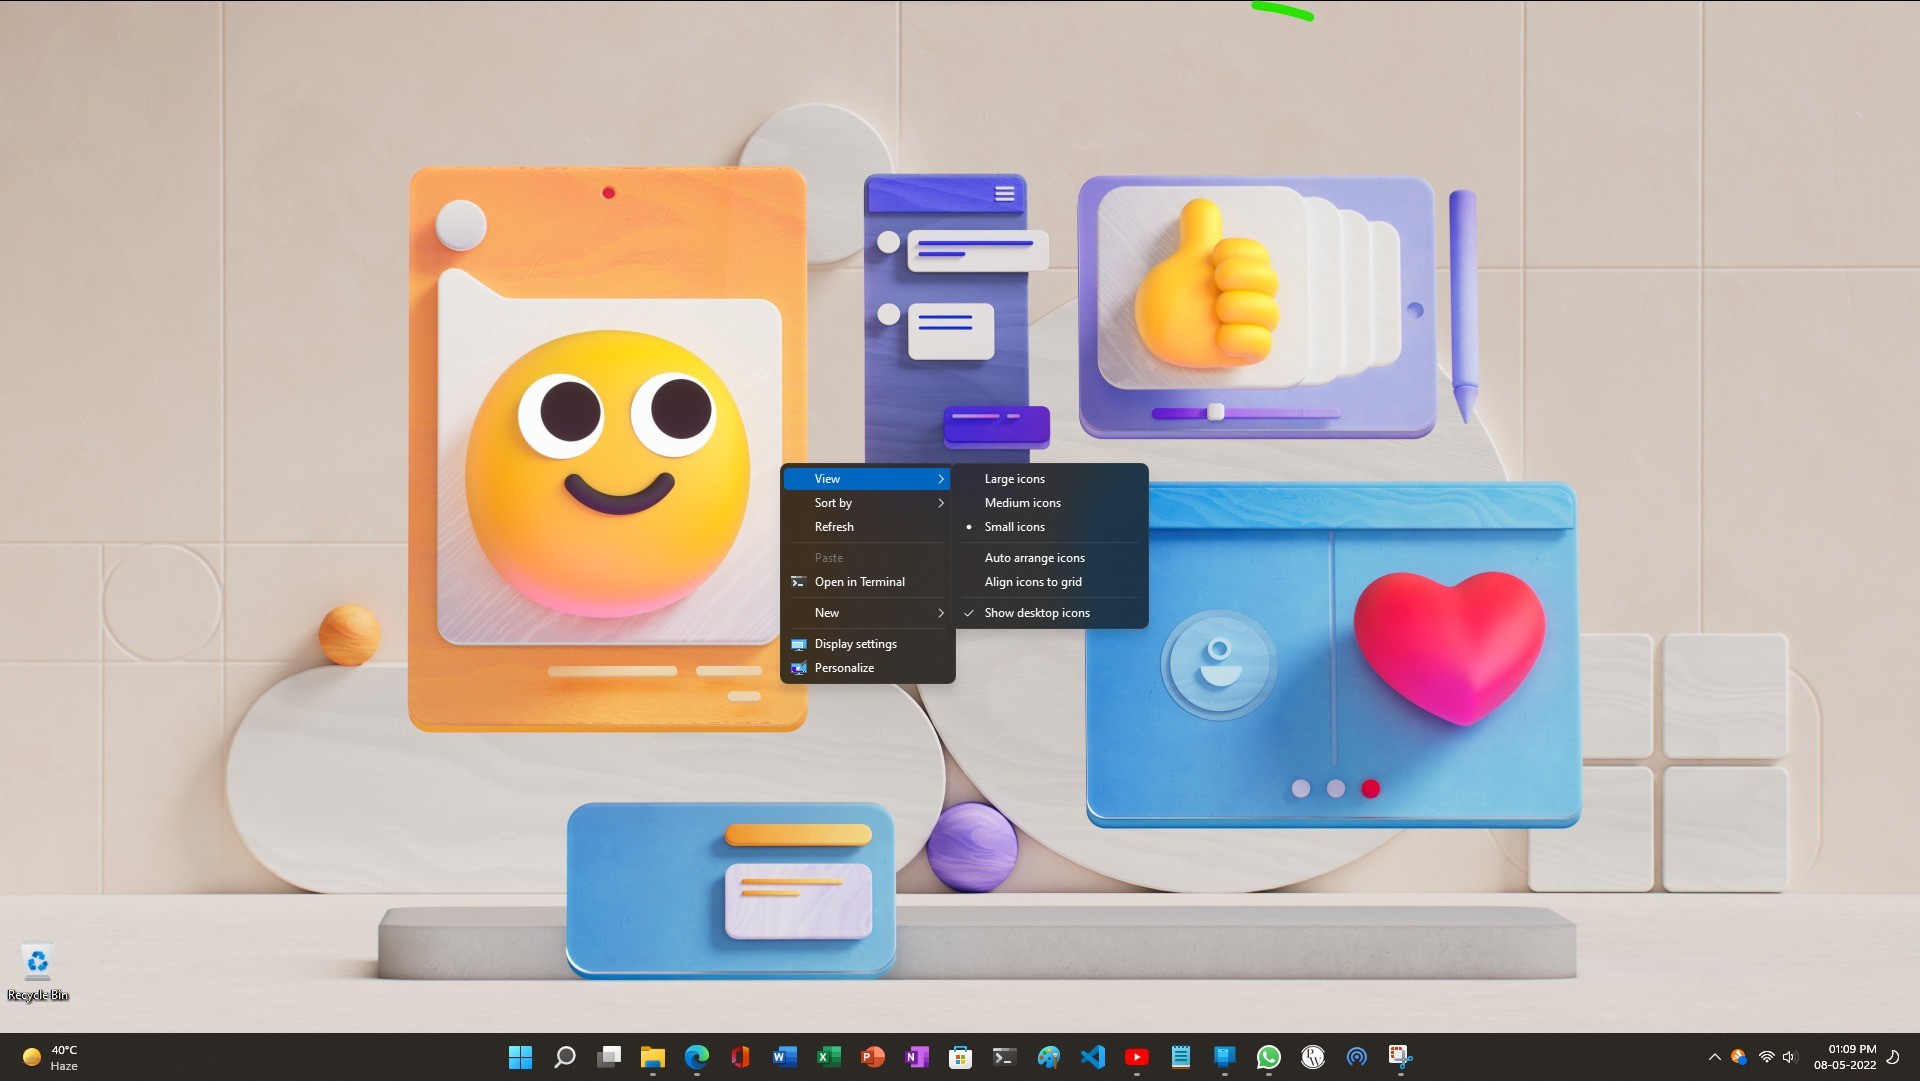Show hidden system tray icons chevron
The image size is (1920, 1081).
click(1714, 1057)
